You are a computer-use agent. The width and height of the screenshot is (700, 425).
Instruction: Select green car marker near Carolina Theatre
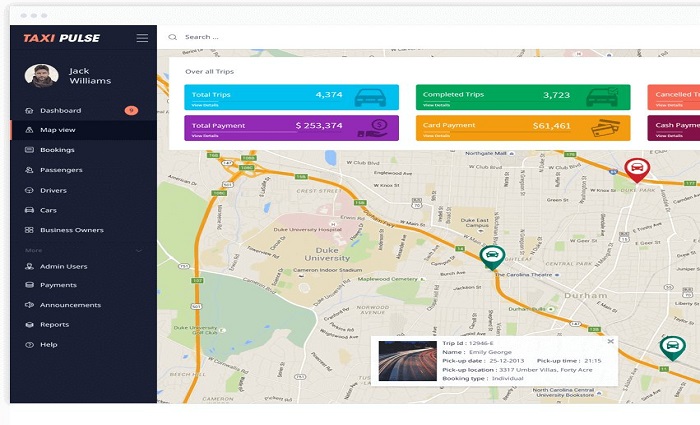[492, 257]
